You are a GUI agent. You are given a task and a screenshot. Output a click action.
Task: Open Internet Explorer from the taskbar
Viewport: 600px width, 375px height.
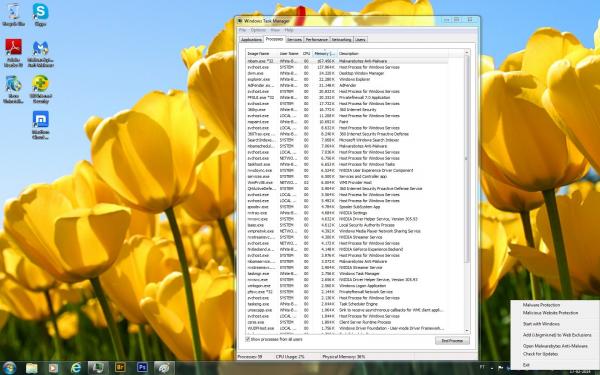[x=76, y=368]
